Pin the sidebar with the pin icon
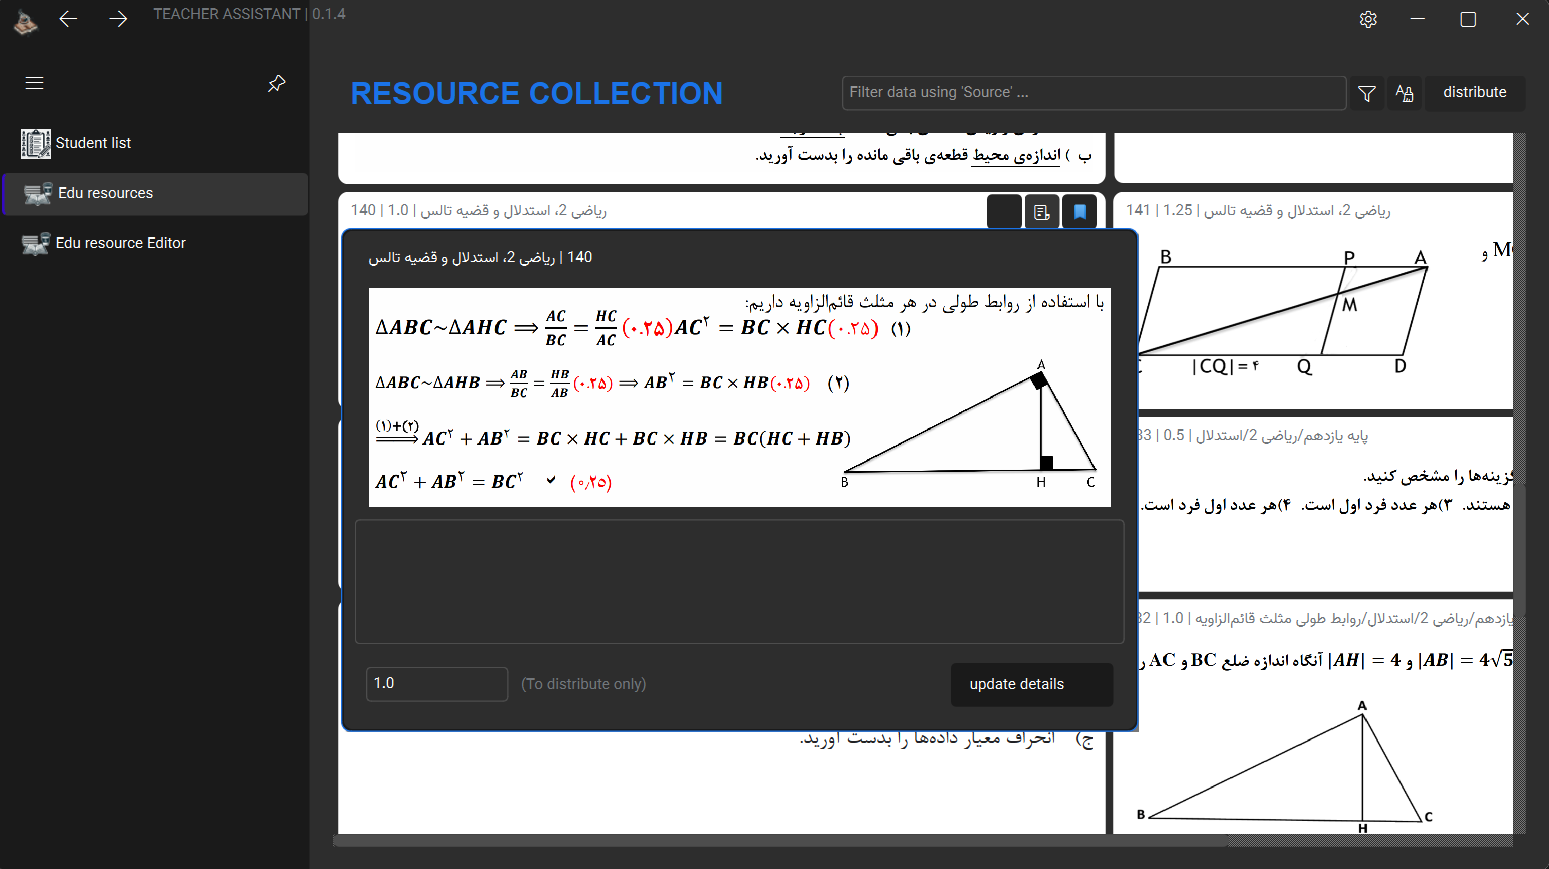 pyautogui.click(x=277, y=83)
